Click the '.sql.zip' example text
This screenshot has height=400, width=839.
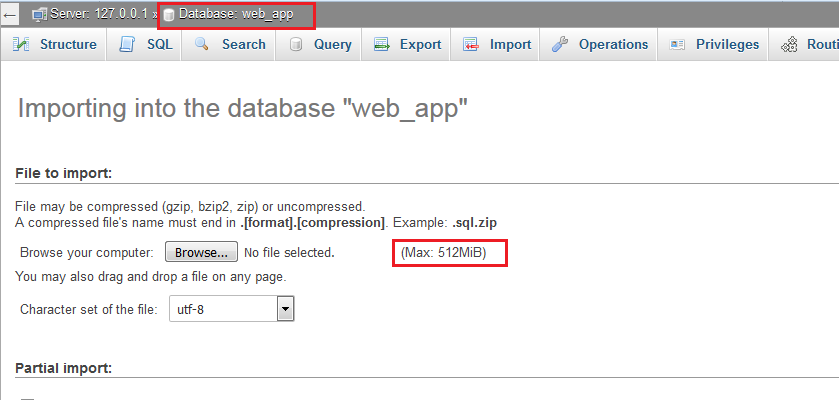pyautogui.click(x=474, y=223)
